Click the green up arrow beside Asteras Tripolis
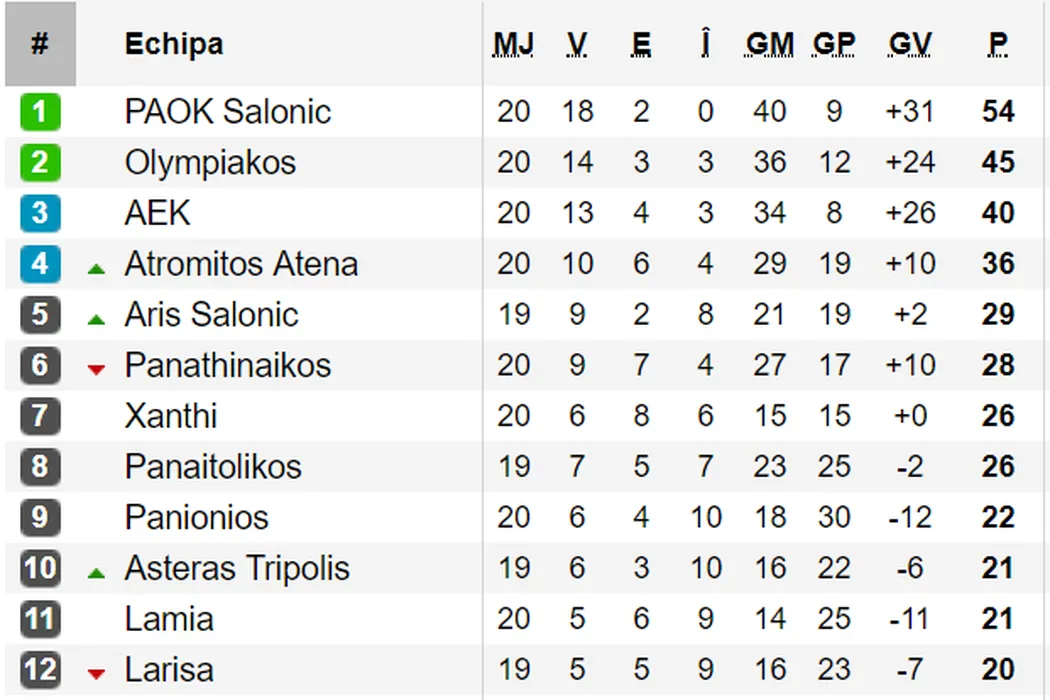This screenshot has height=700, width=1050. 96,573
